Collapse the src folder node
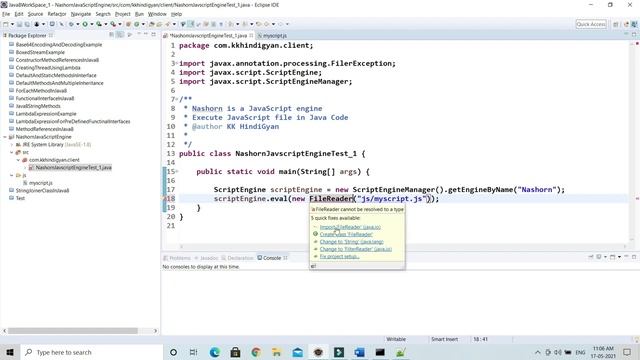Screen dimensions: 640x360 pos(11,152)
